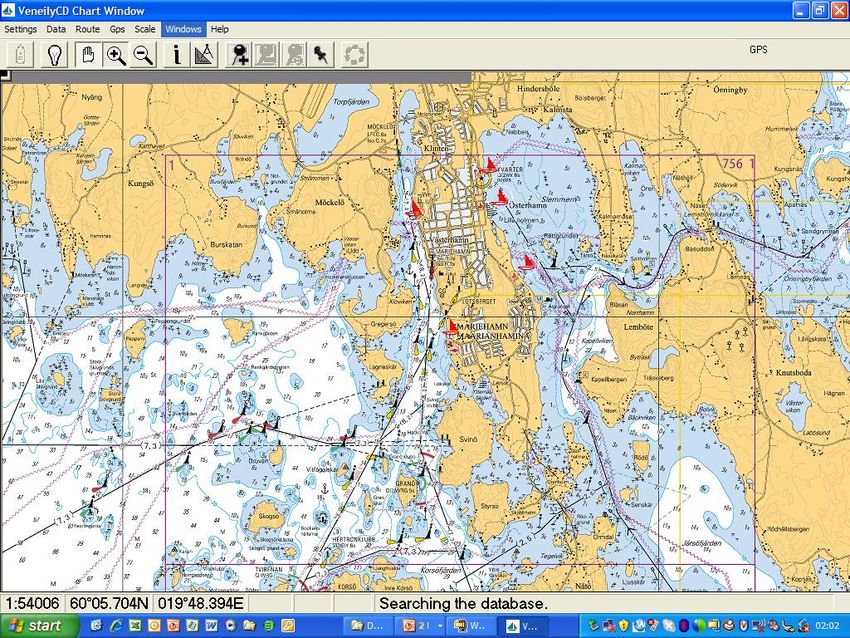
Task: Select the zoom out magnifier tool
Action: (x=143, y=55)
